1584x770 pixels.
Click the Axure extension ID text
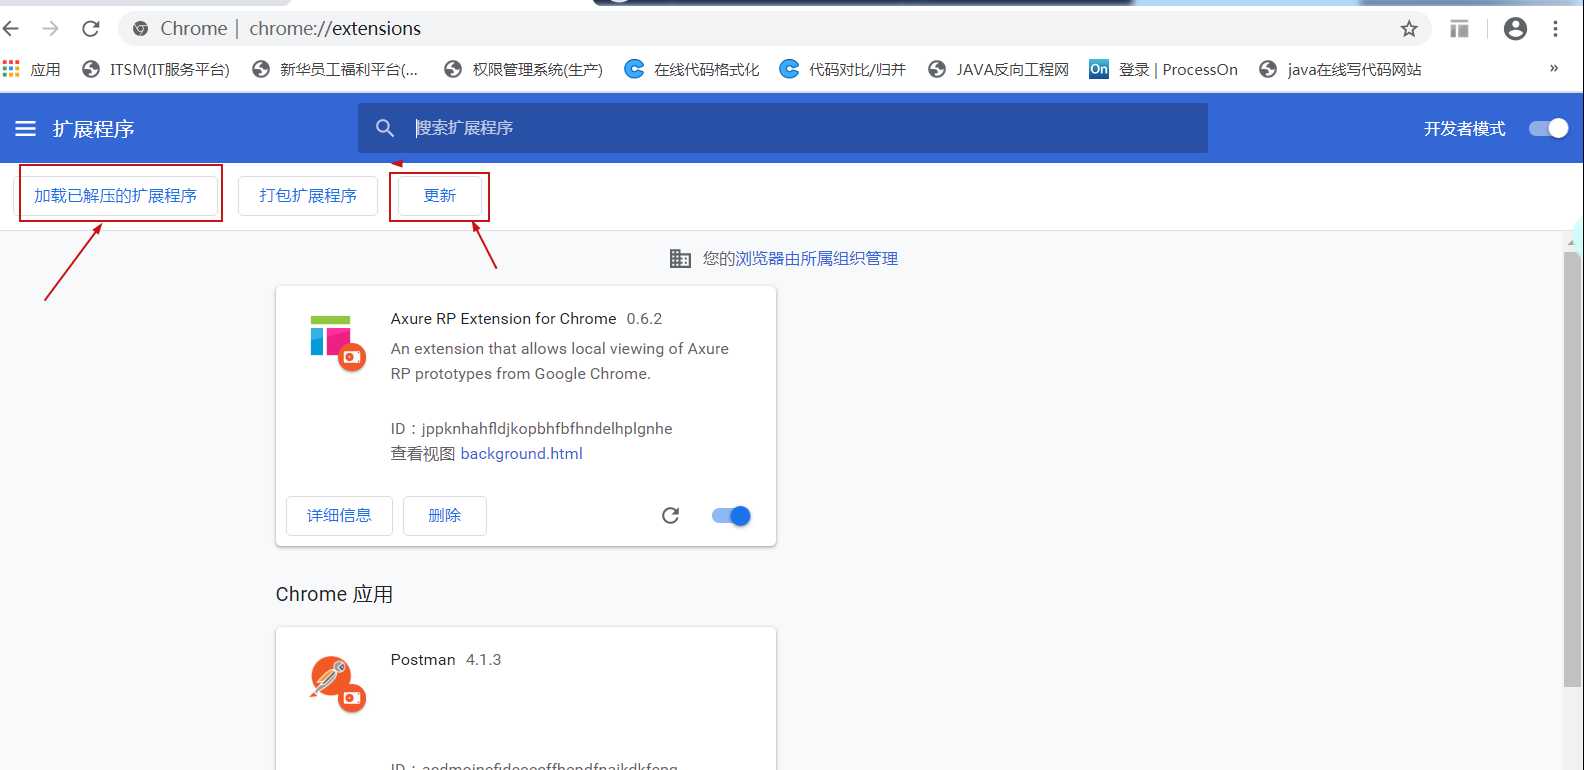(531, 429)
